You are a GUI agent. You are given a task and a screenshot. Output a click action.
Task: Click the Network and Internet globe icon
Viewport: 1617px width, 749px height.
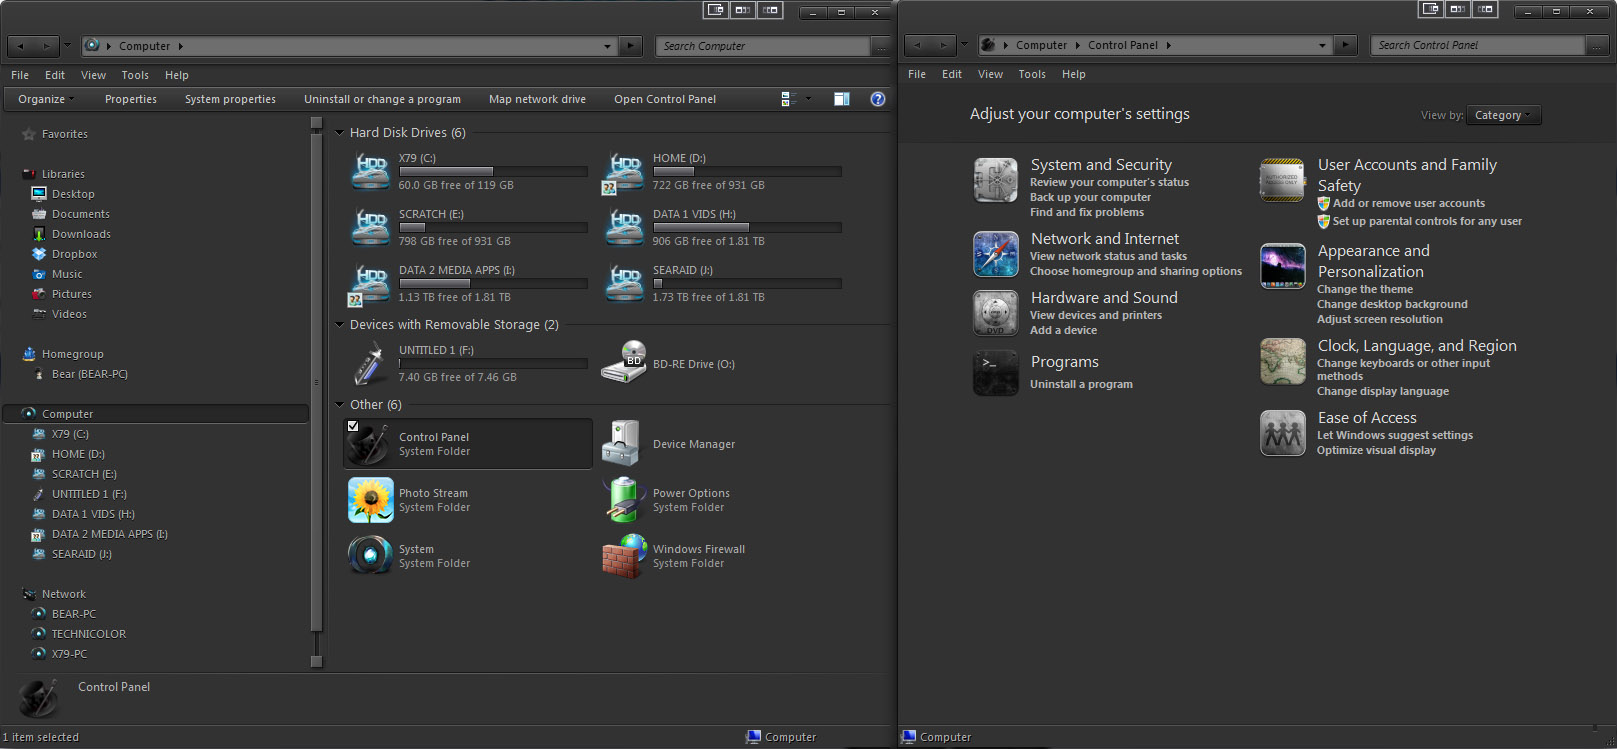pyautogui.click(x=995, y=254)
